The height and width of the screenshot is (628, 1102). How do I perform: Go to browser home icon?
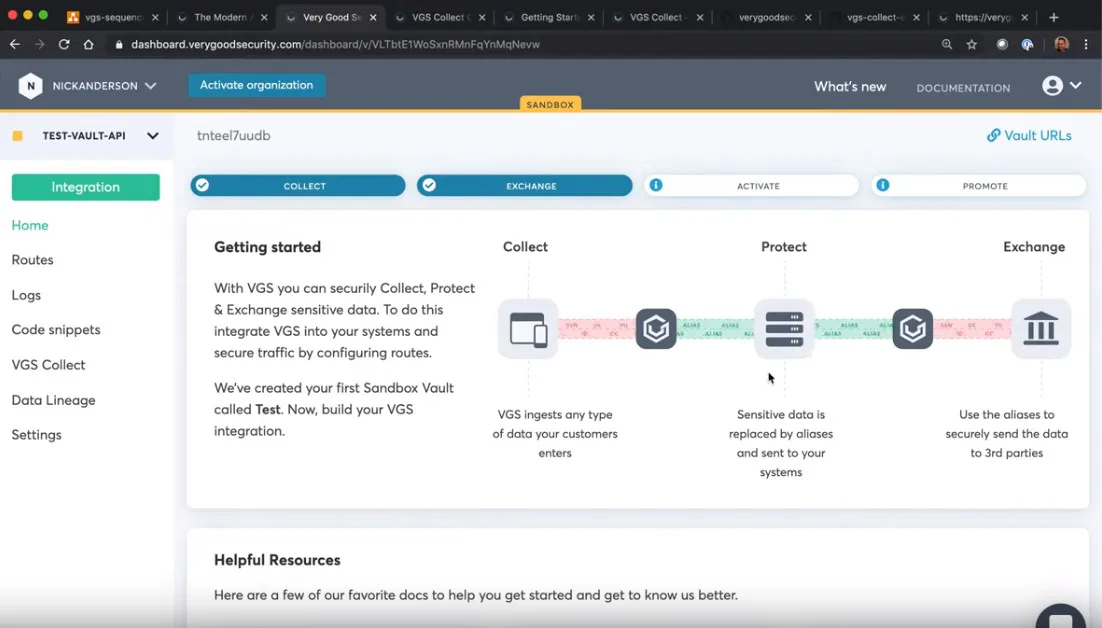tap(89, 44)
